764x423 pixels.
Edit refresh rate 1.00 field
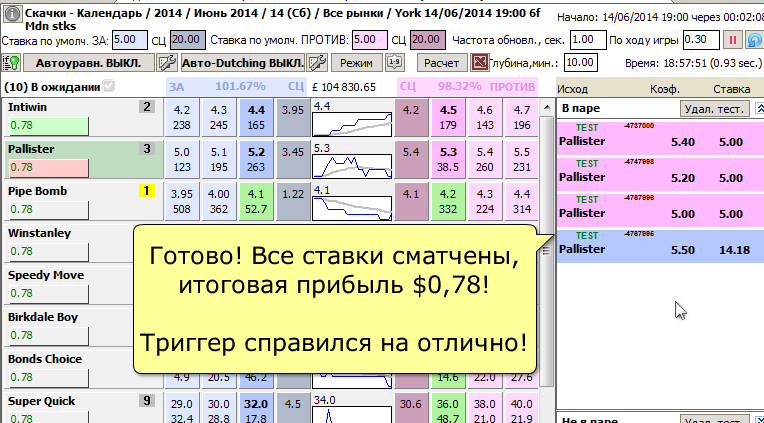click(x=588, y=40)
